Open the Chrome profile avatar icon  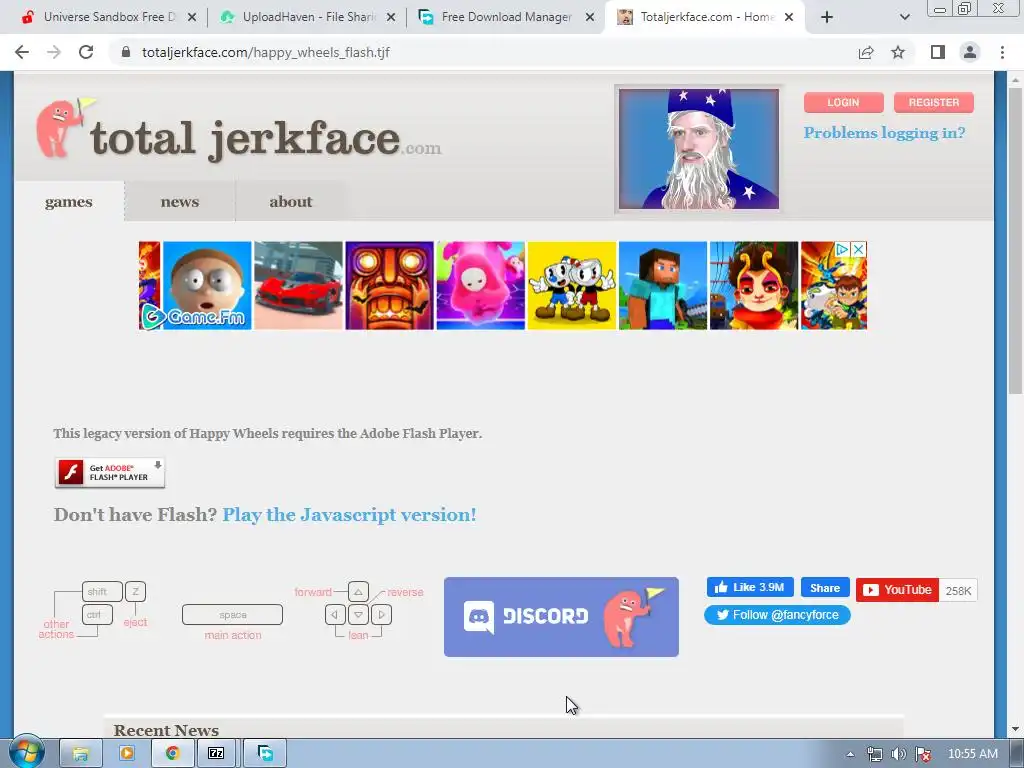970,52
